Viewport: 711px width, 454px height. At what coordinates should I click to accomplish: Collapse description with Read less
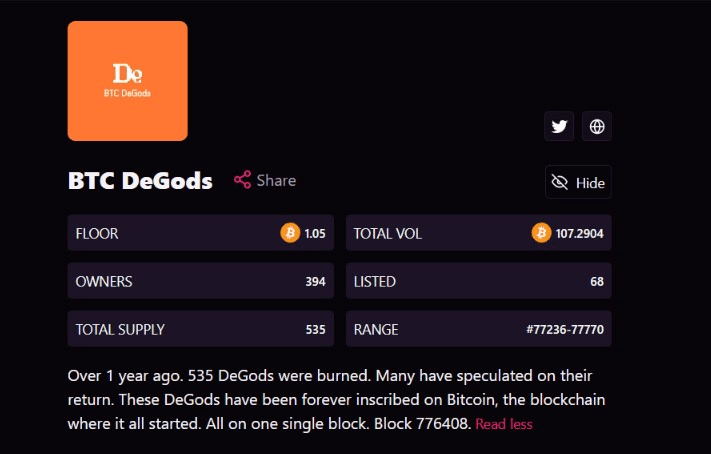coord(504,424)
